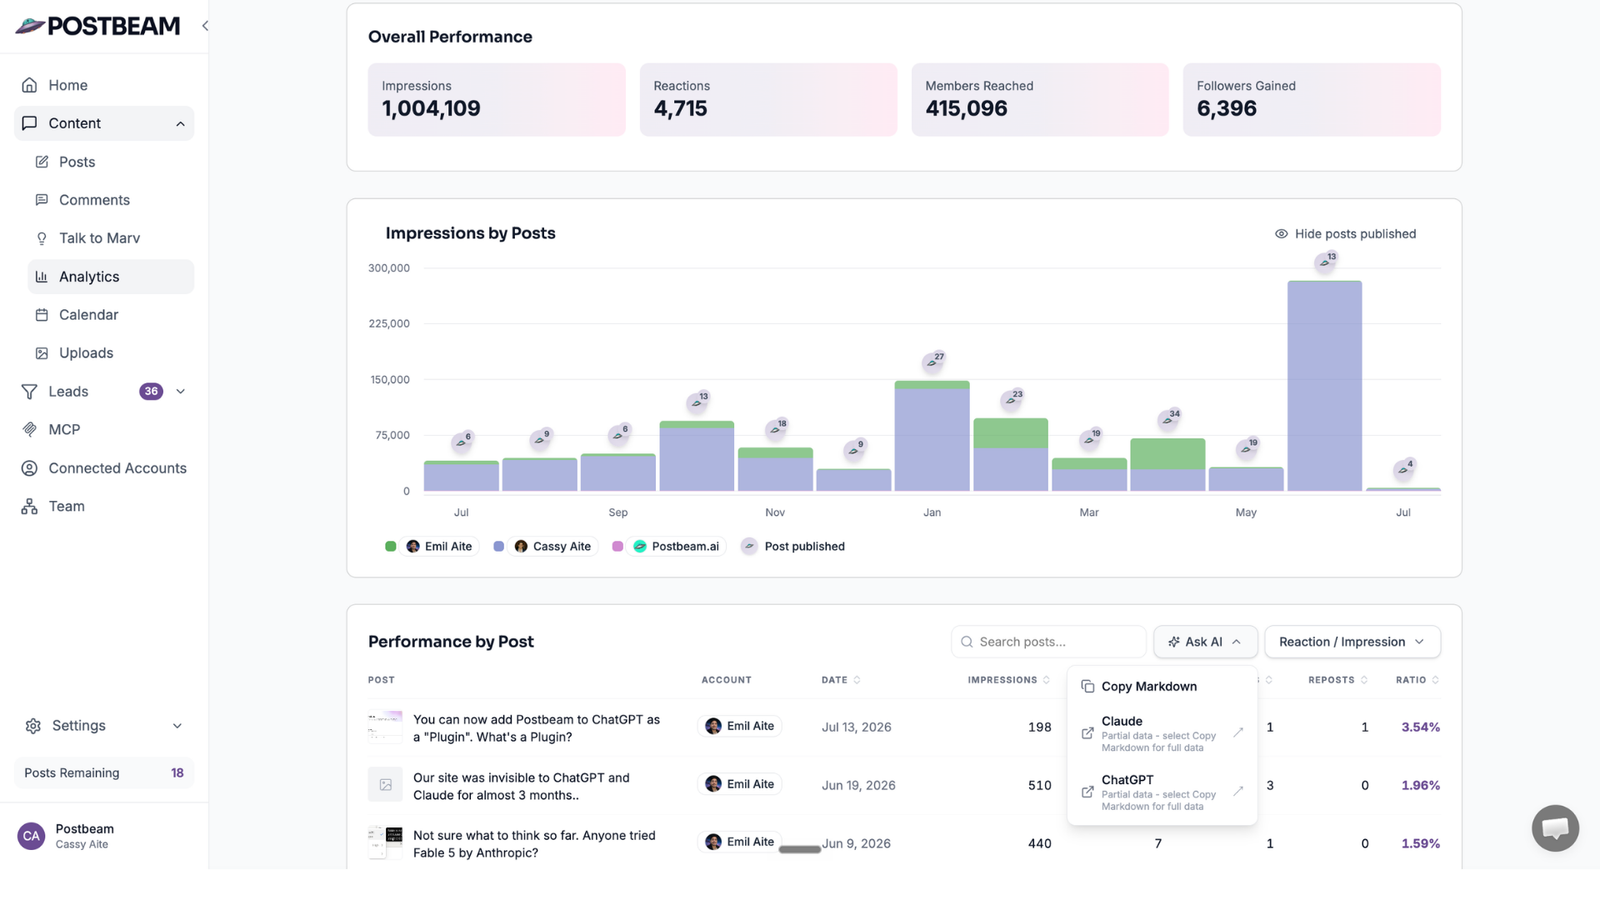Click the Uploads image icon
1600x900 pixels.
point(42,353)
